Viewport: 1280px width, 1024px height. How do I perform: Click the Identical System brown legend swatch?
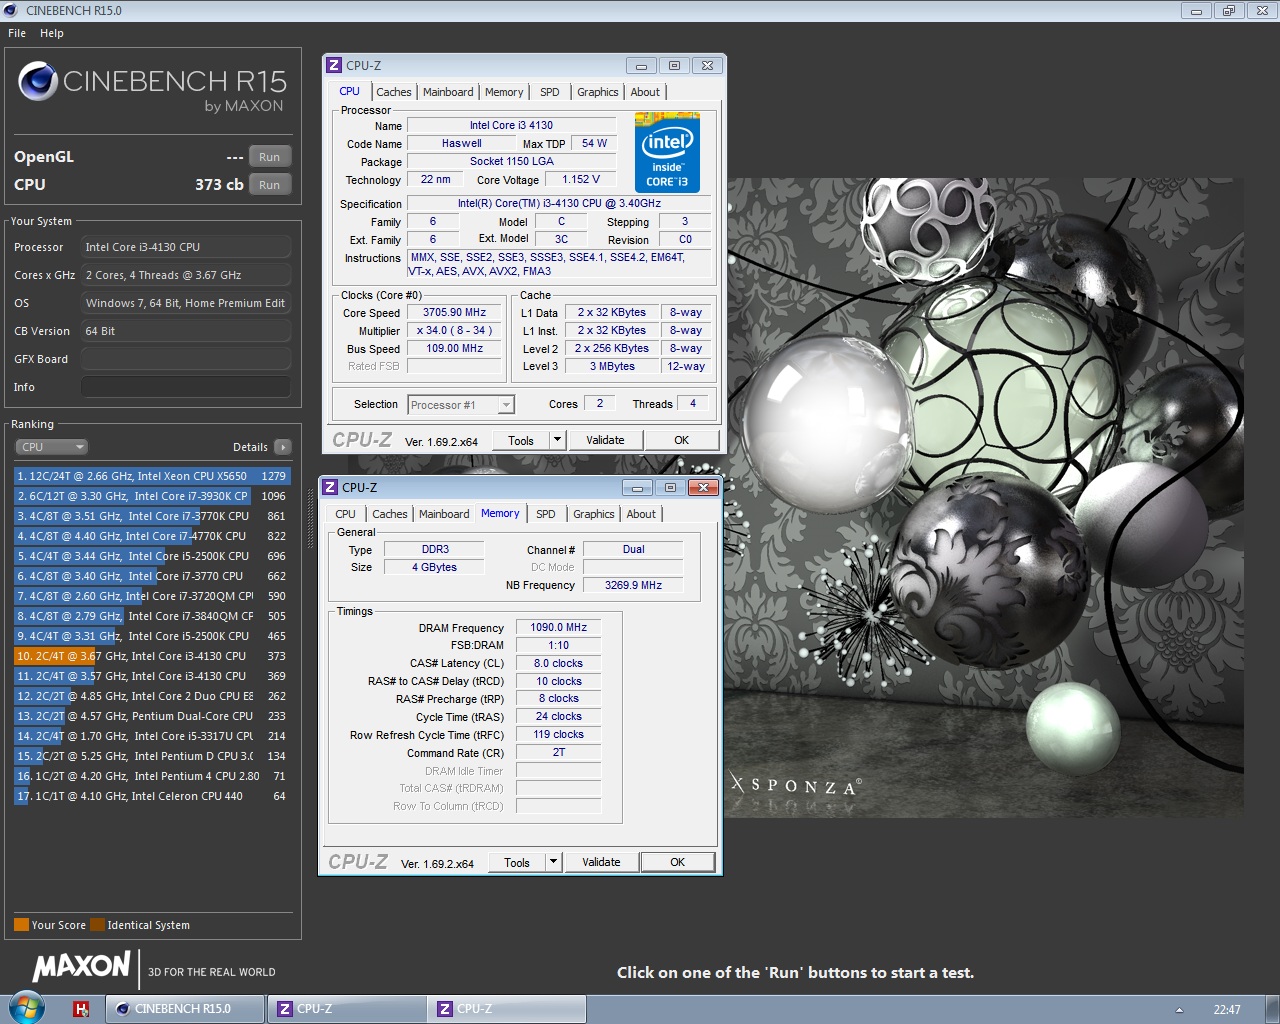(x=97, y=925)
